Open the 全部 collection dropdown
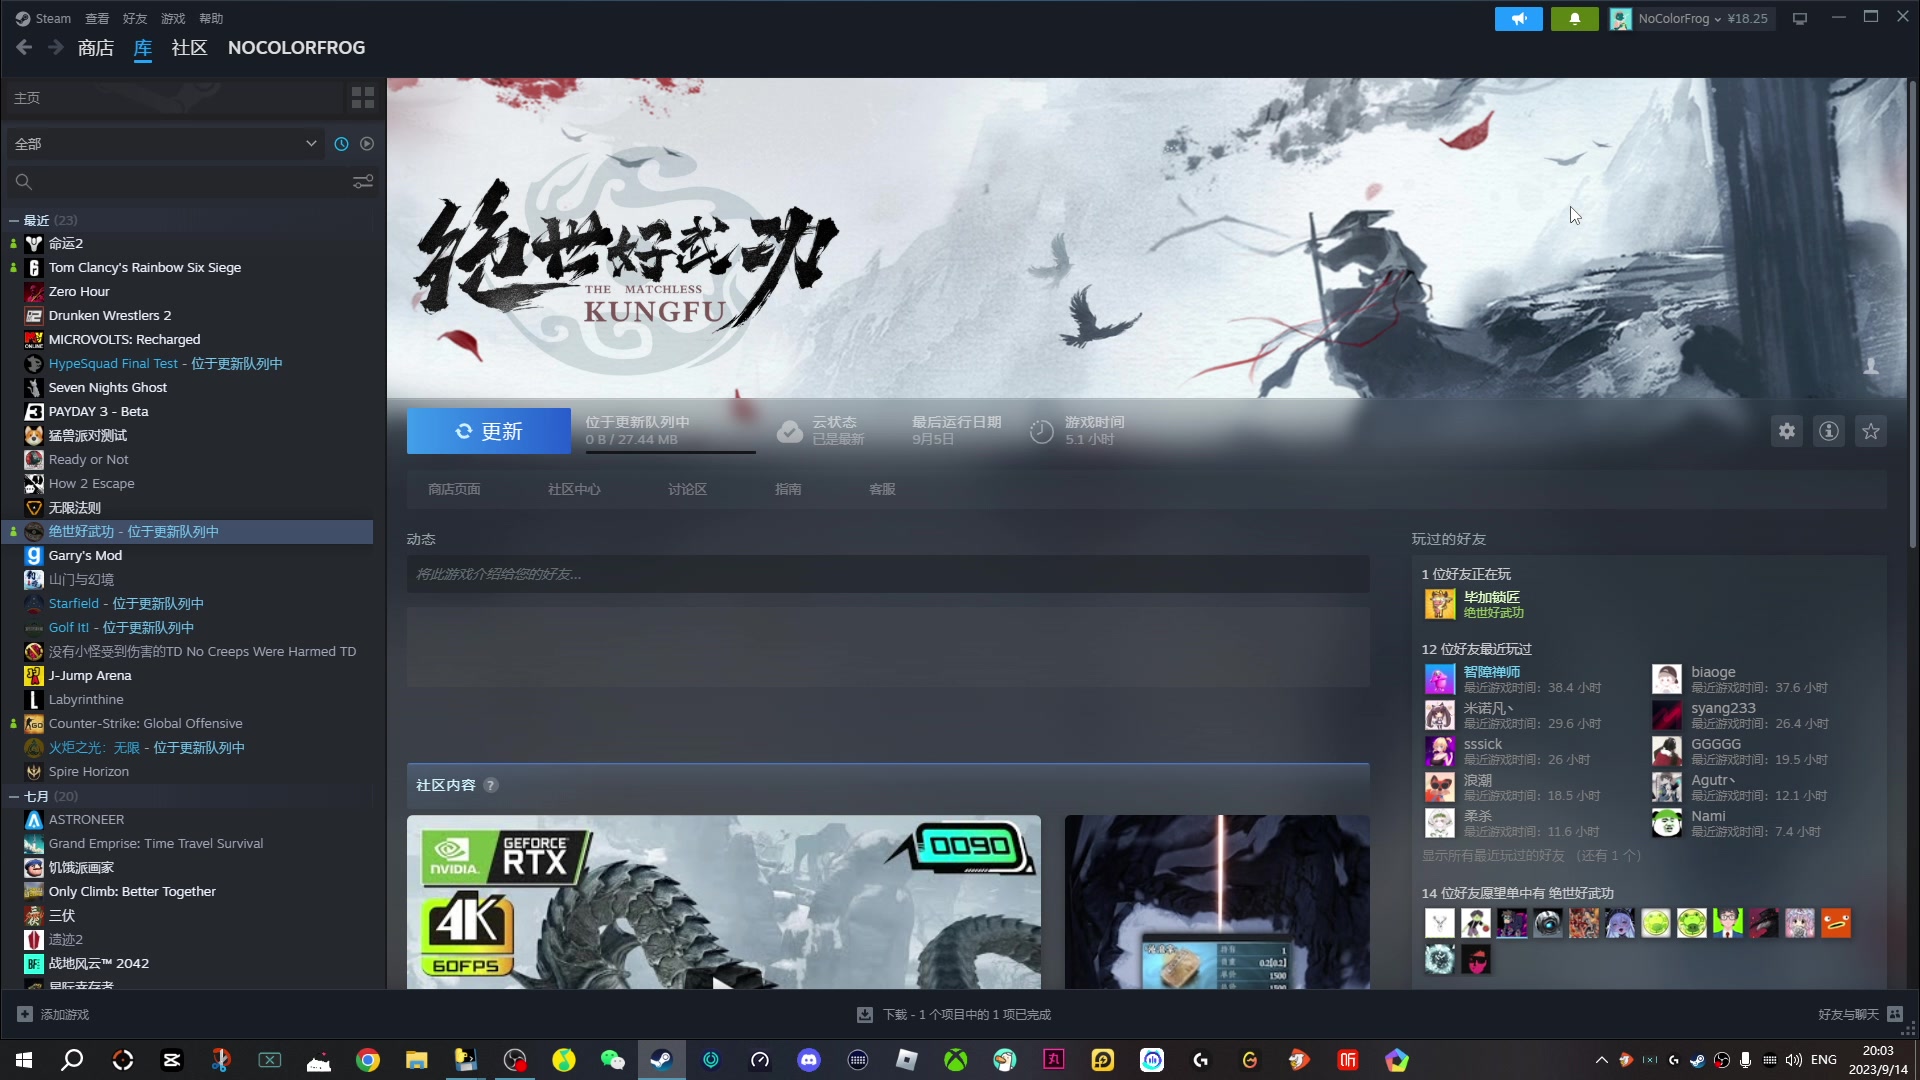 click(165, 144)
